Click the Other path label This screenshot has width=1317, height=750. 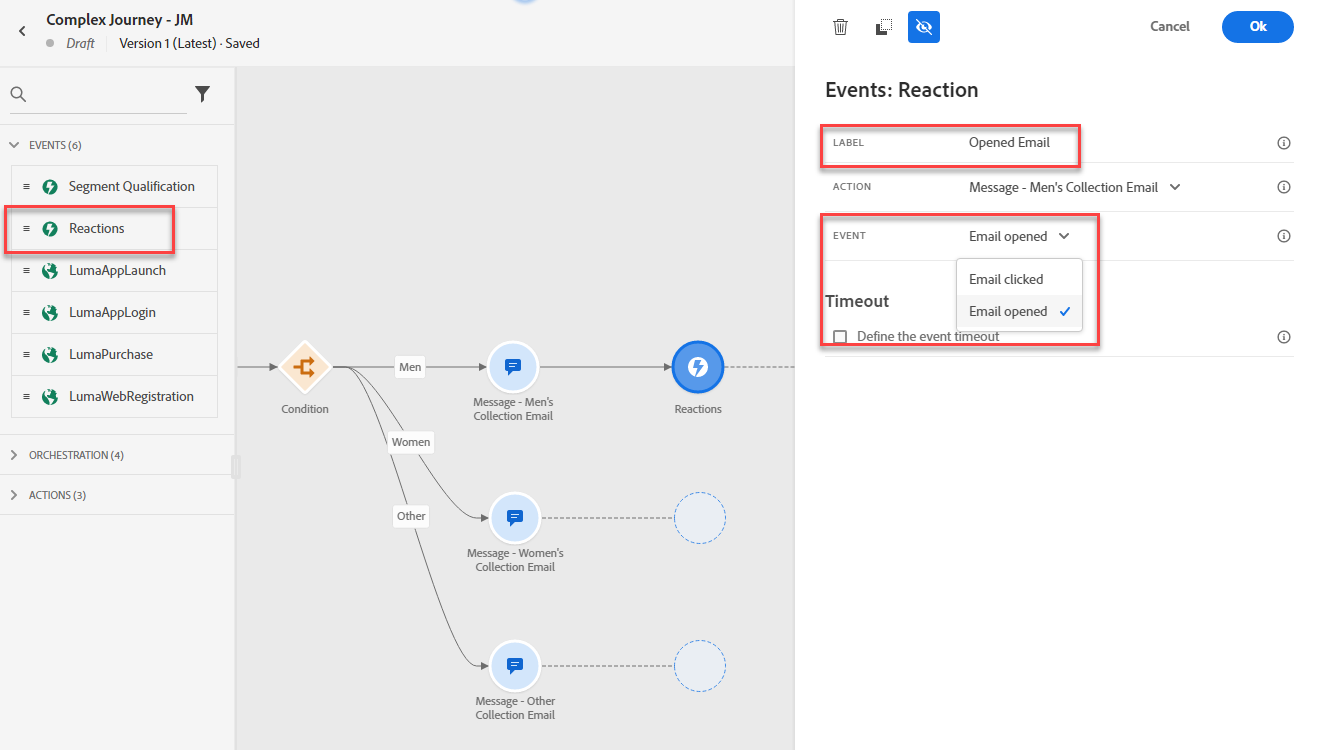point(411,516)
